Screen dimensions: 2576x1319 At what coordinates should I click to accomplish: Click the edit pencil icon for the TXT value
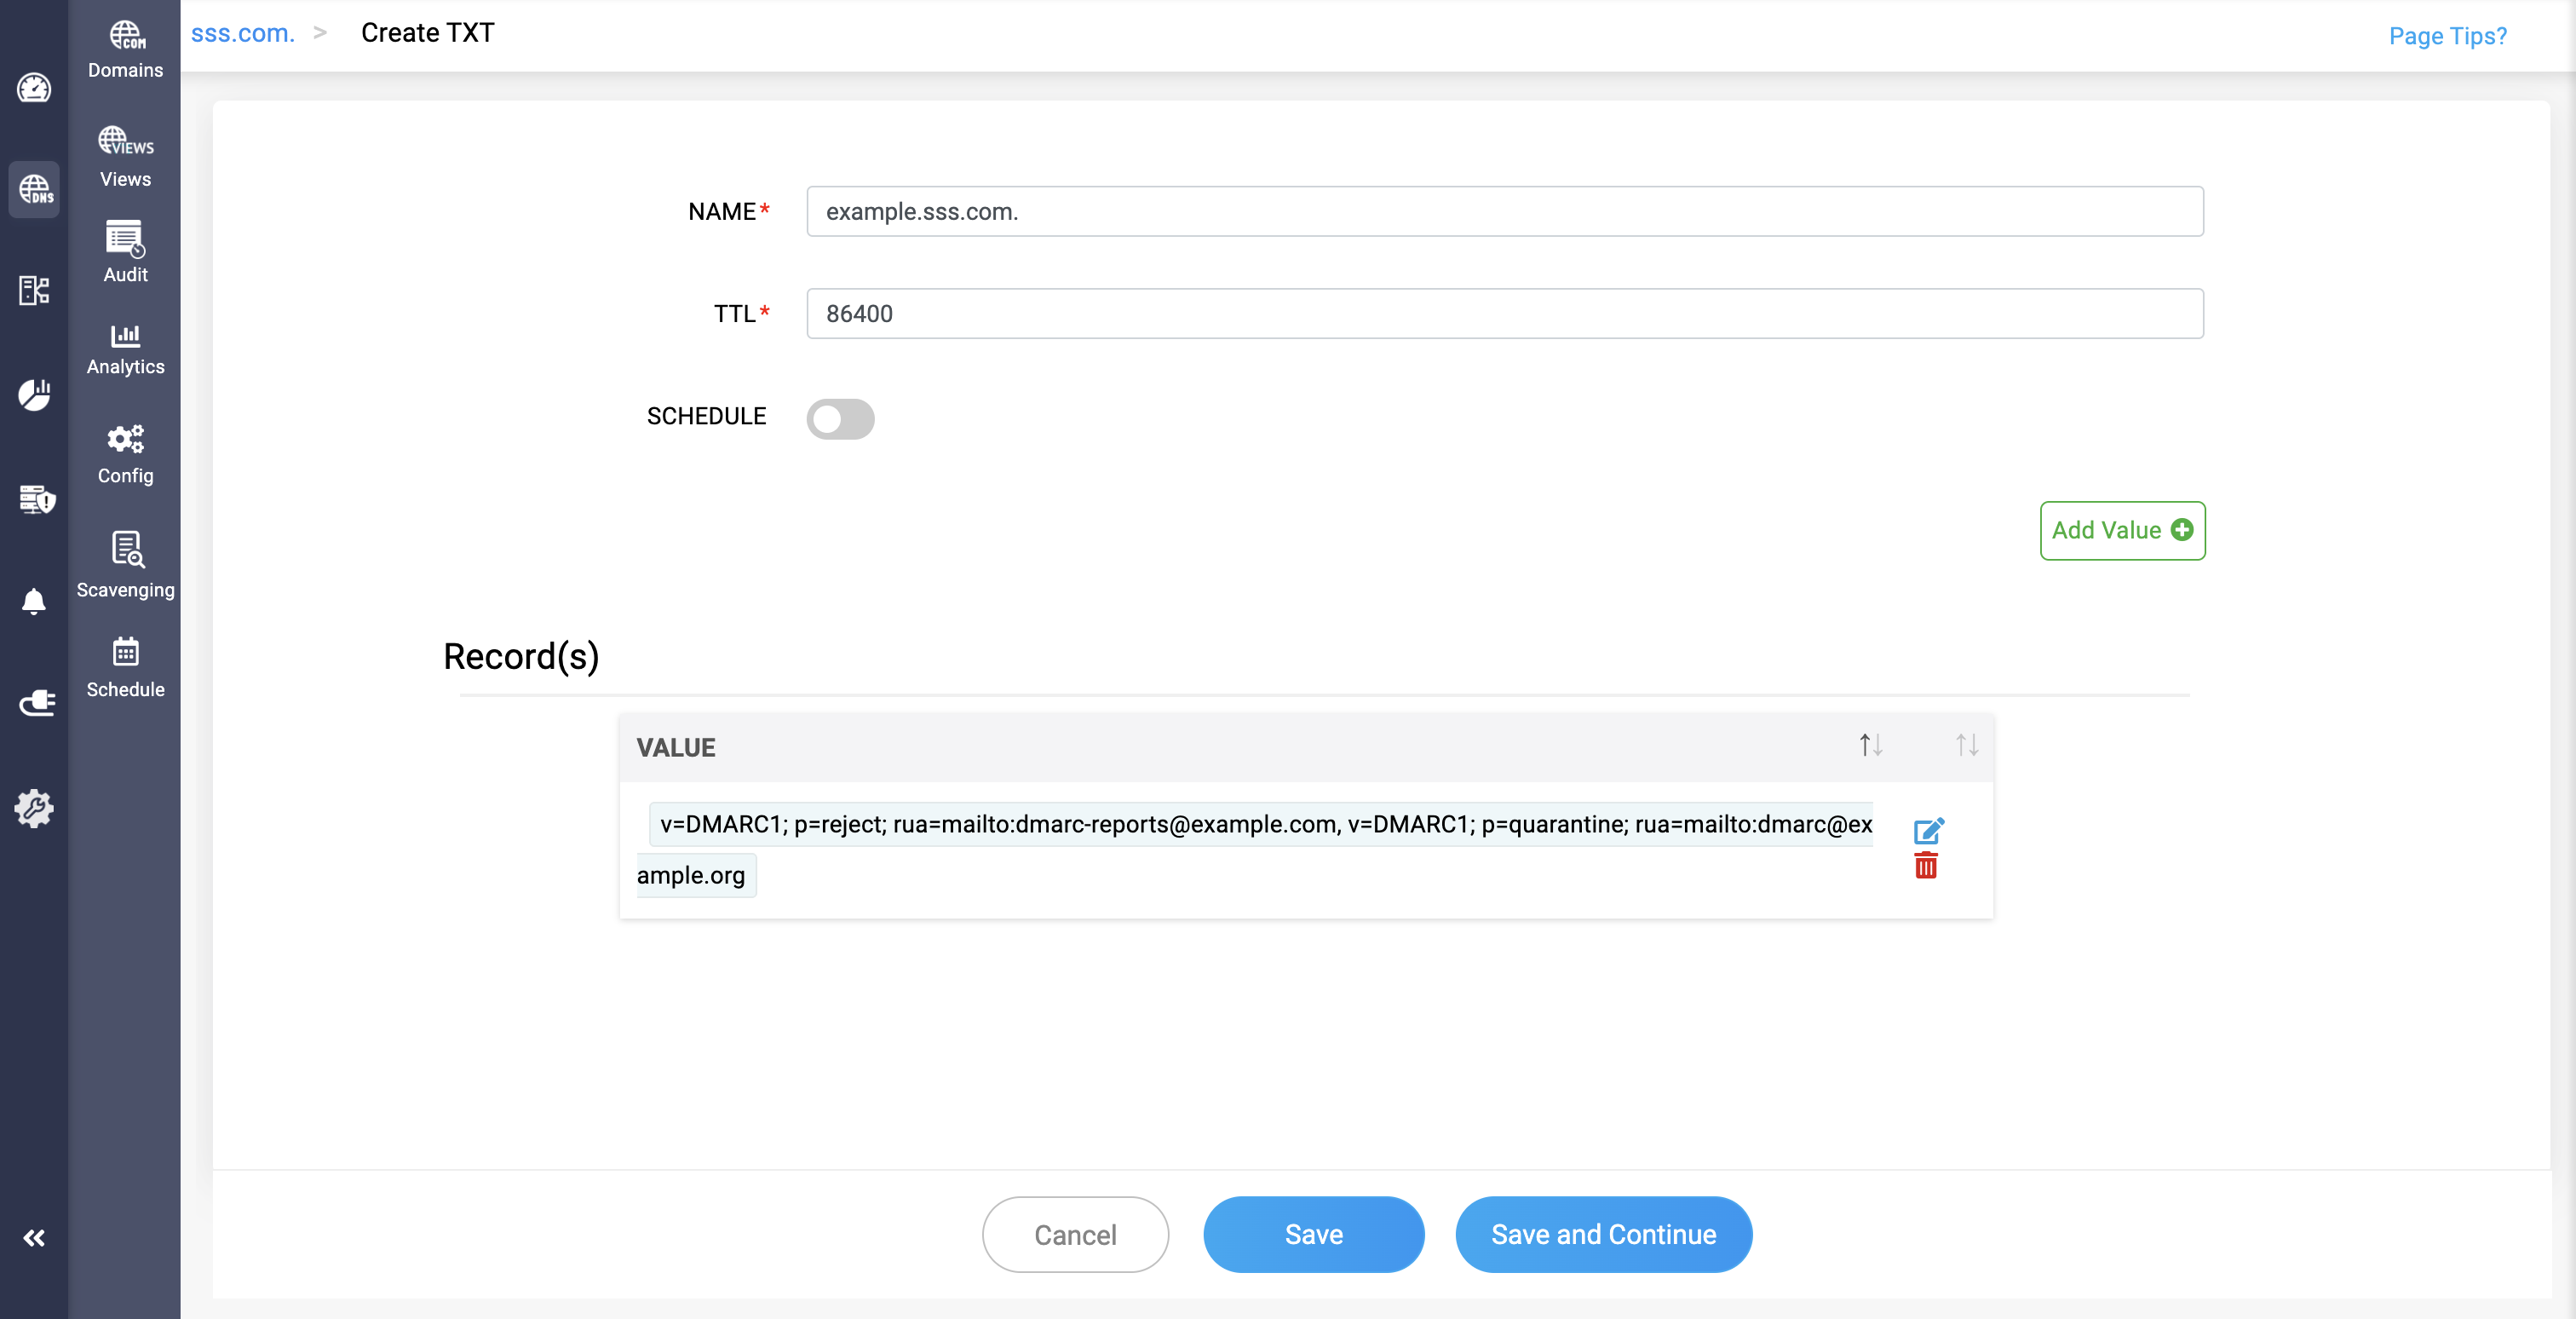pyautogui.click(x=1927, y=830)
